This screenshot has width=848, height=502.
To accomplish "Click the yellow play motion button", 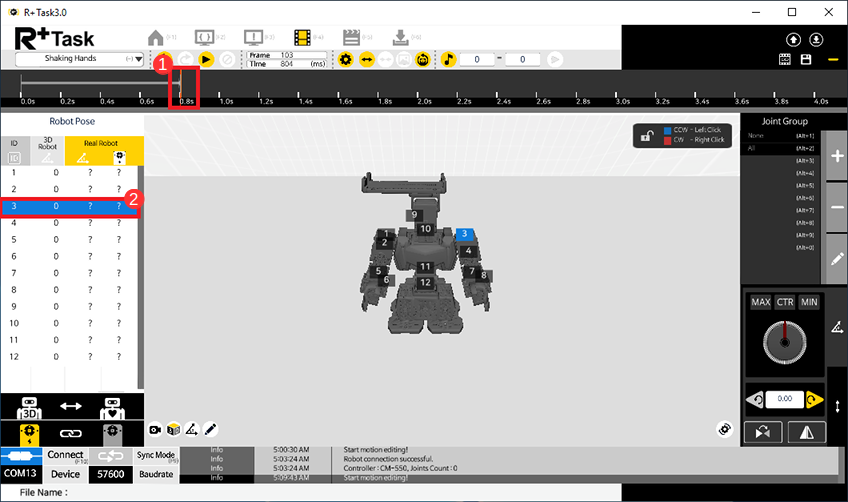I will (206, 60).
